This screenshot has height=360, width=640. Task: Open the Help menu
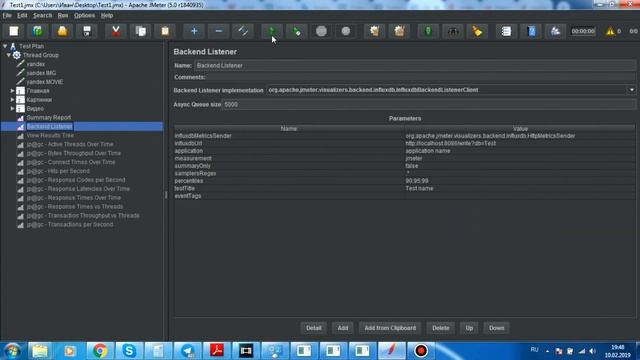pyautogui.click(x=107, y=16)
